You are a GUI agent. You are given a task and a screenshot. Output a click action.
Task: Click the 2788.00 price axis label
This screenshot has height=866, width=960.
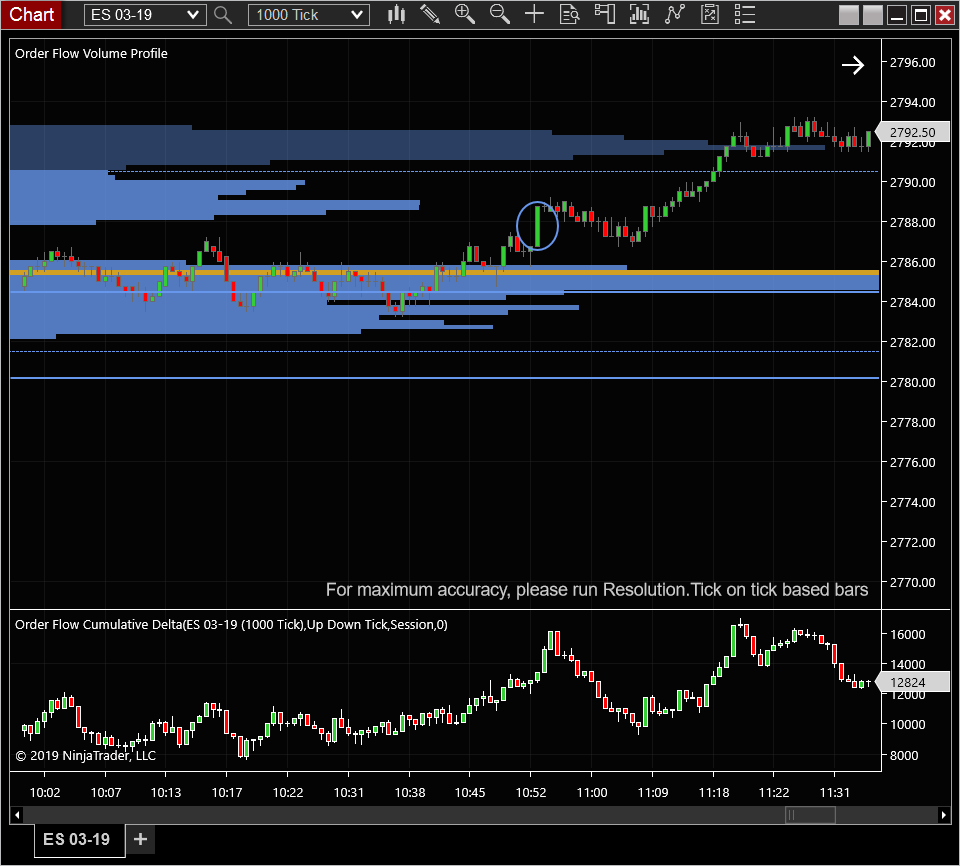pos(912,222)
